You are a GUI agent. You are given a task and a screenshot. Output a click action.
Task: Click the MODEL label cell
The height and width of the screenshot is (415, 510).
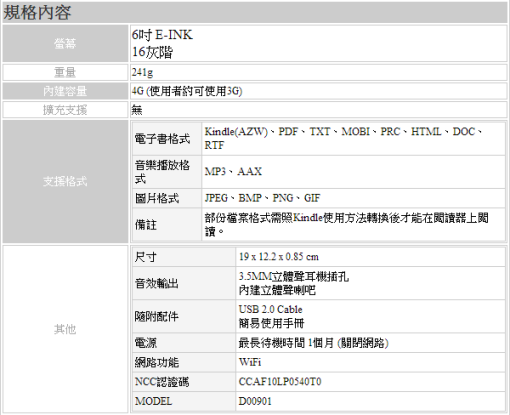(x=184, y=401)
